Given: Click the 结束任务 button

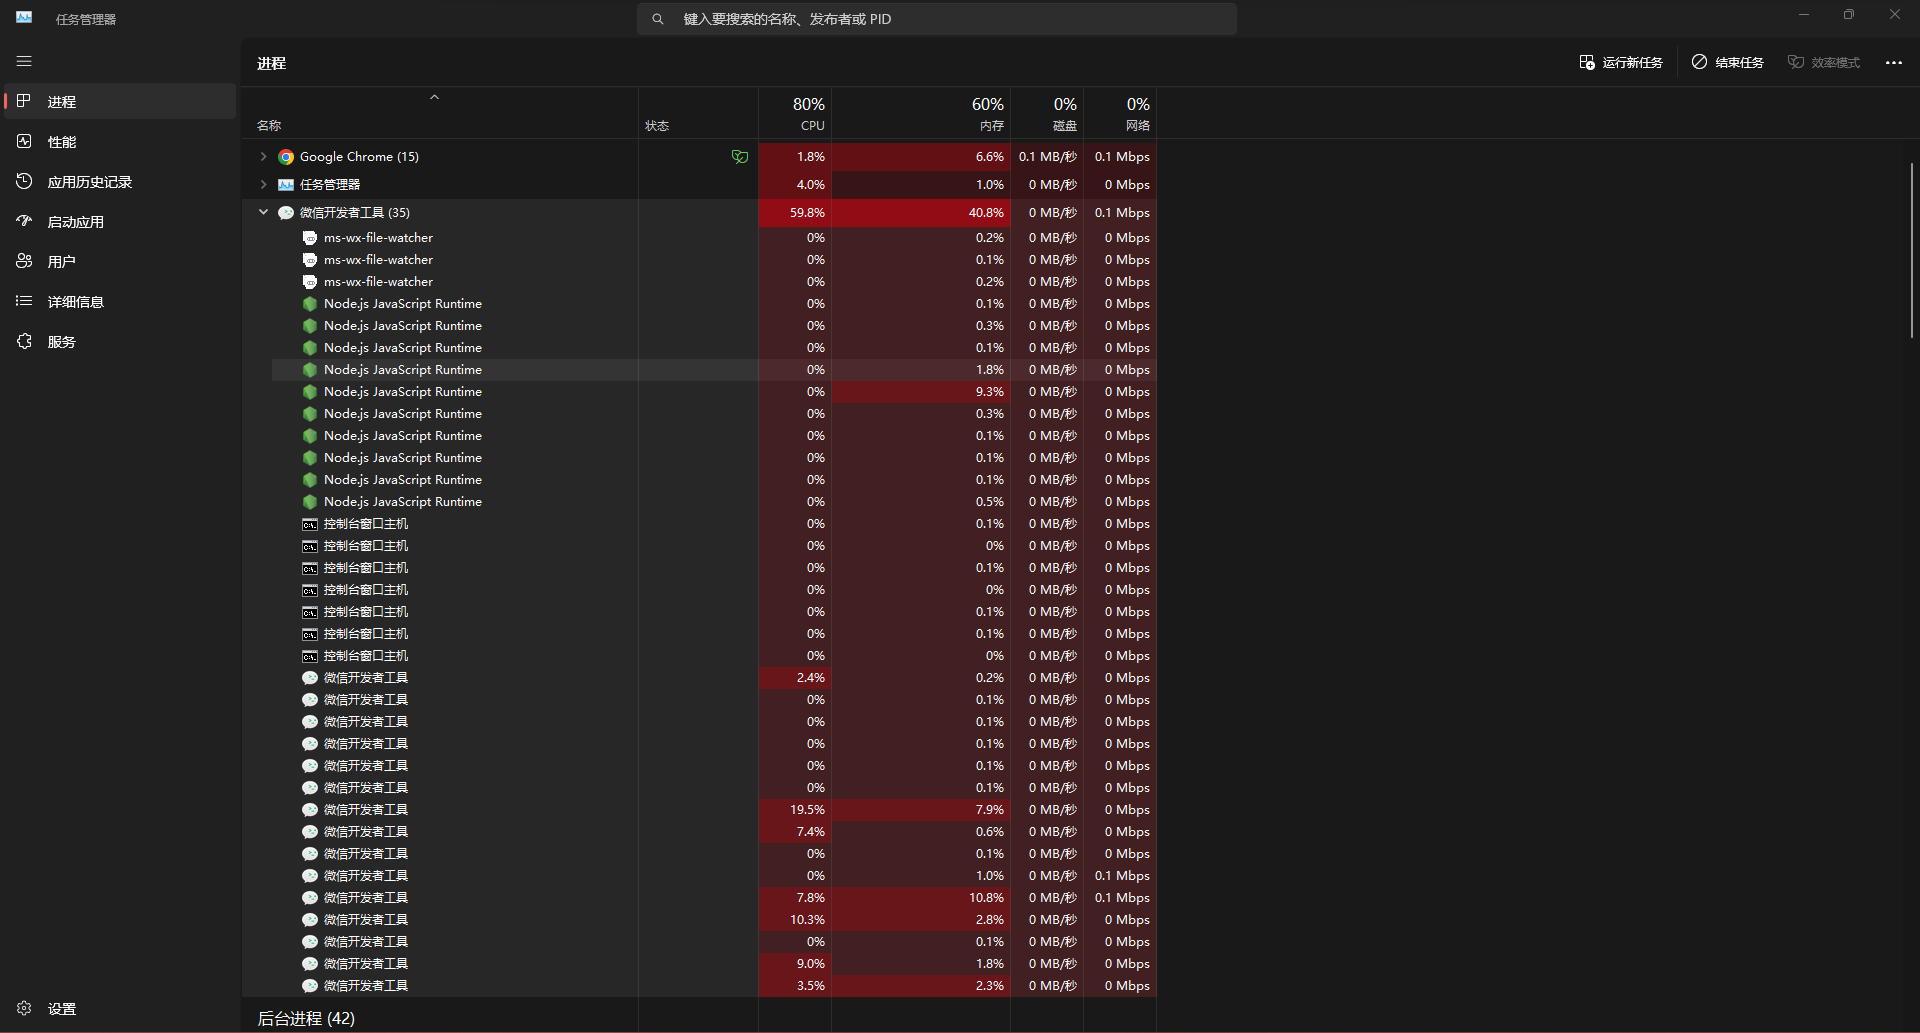Looking at the screenshot, I should coord(1728,62).
